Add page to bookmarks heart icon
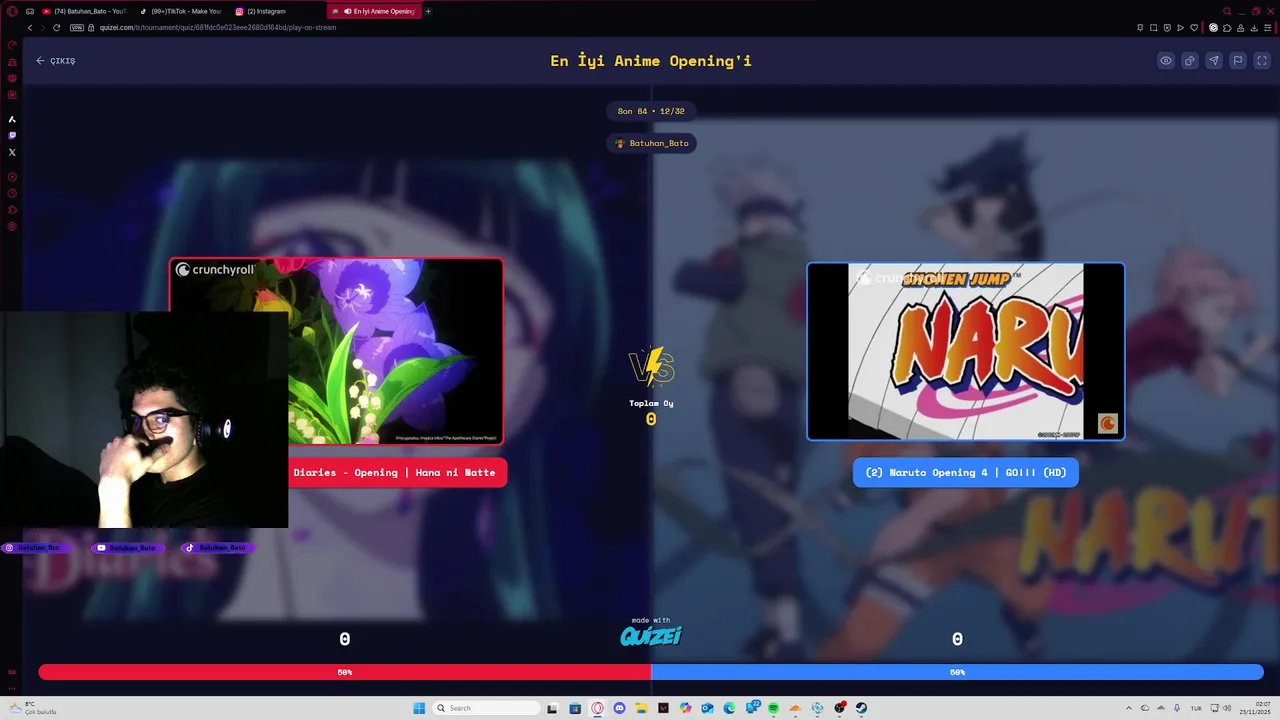 (x=1194, y=28)
